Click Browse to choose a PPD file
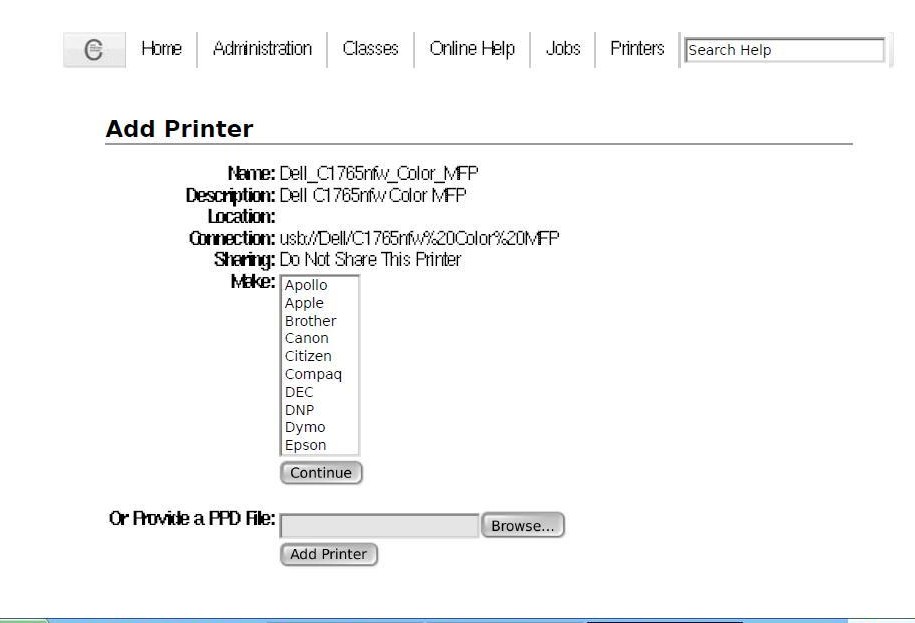Viewport: 915px width, 623px height. pyautogui.click(x=523, y=526)
